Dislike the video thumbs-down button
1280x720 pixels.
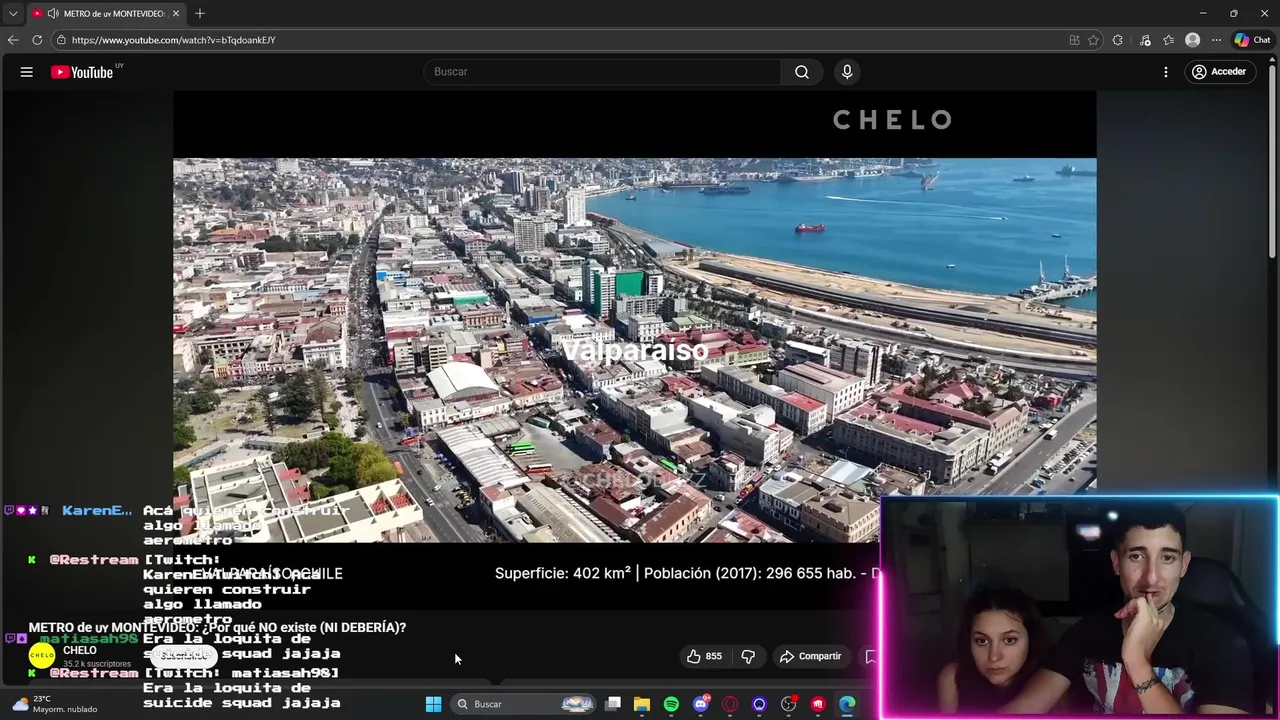pos(748,656)
